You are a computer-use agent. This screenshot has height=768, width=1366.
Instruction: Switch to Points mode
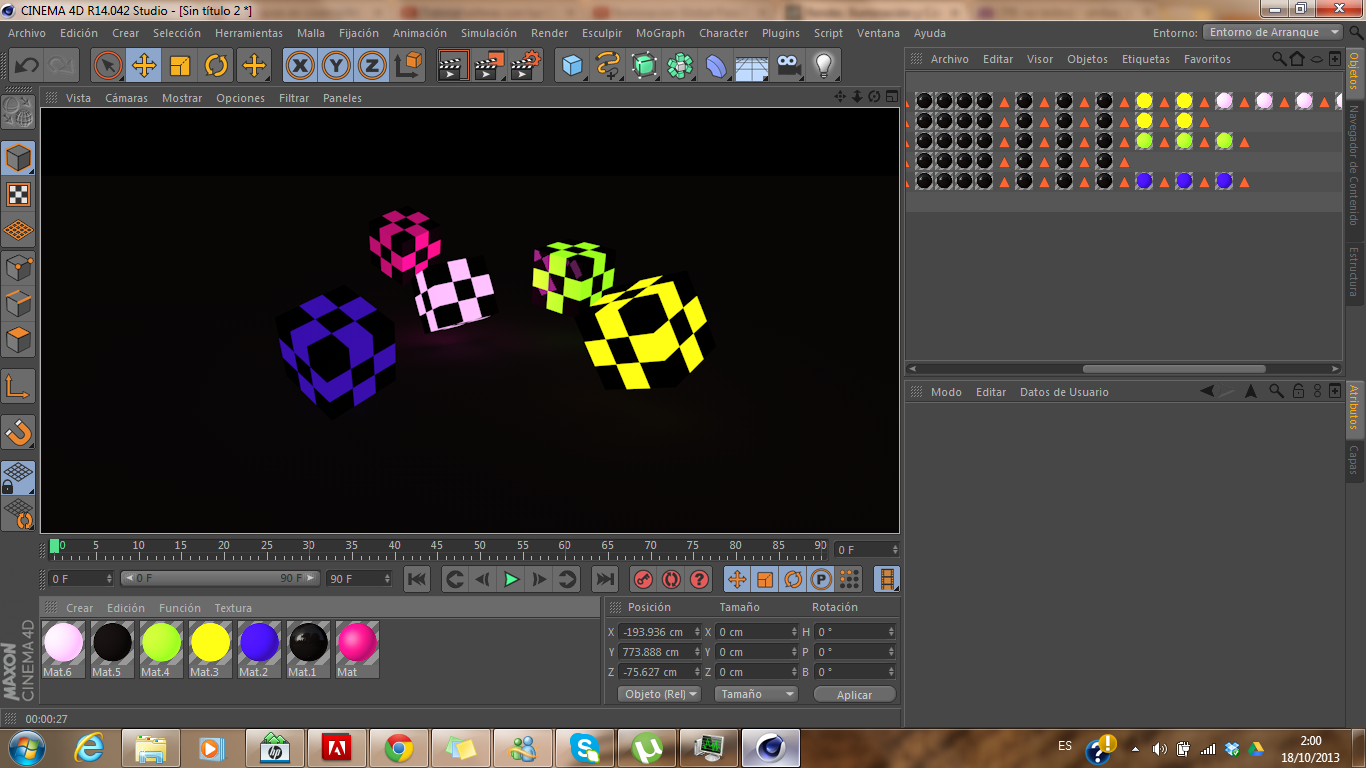[18, 267]
